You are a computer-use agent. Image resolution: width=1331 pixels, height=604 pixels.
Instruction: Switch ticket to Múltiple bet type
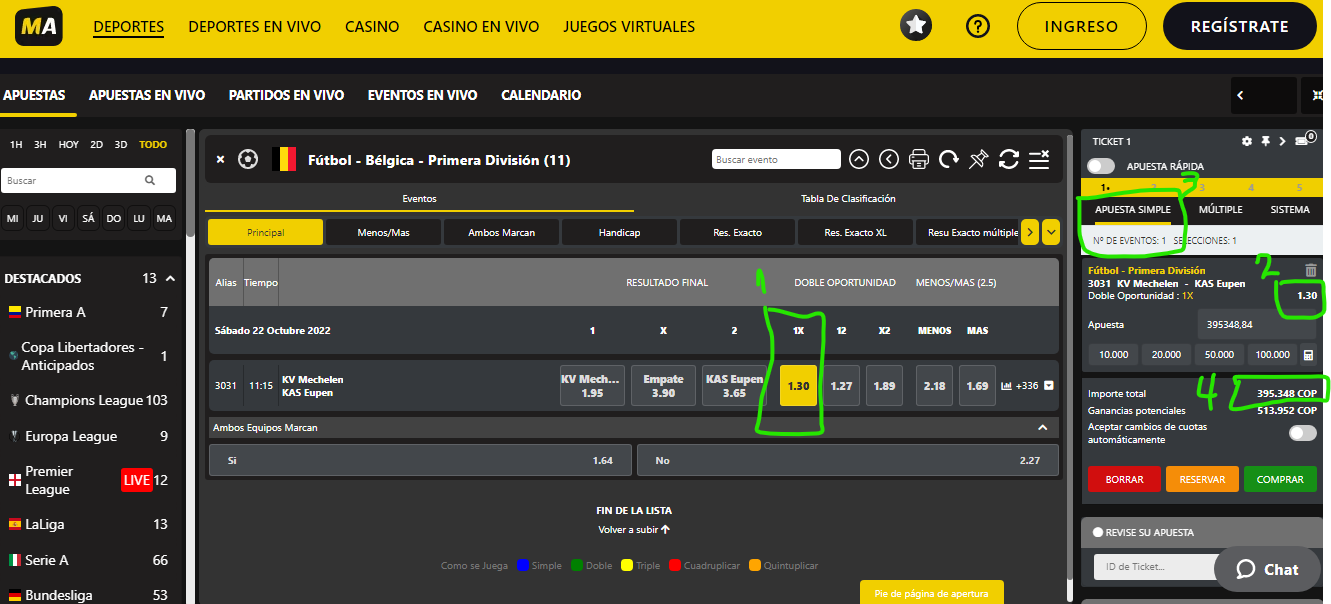pos(1220,210)
